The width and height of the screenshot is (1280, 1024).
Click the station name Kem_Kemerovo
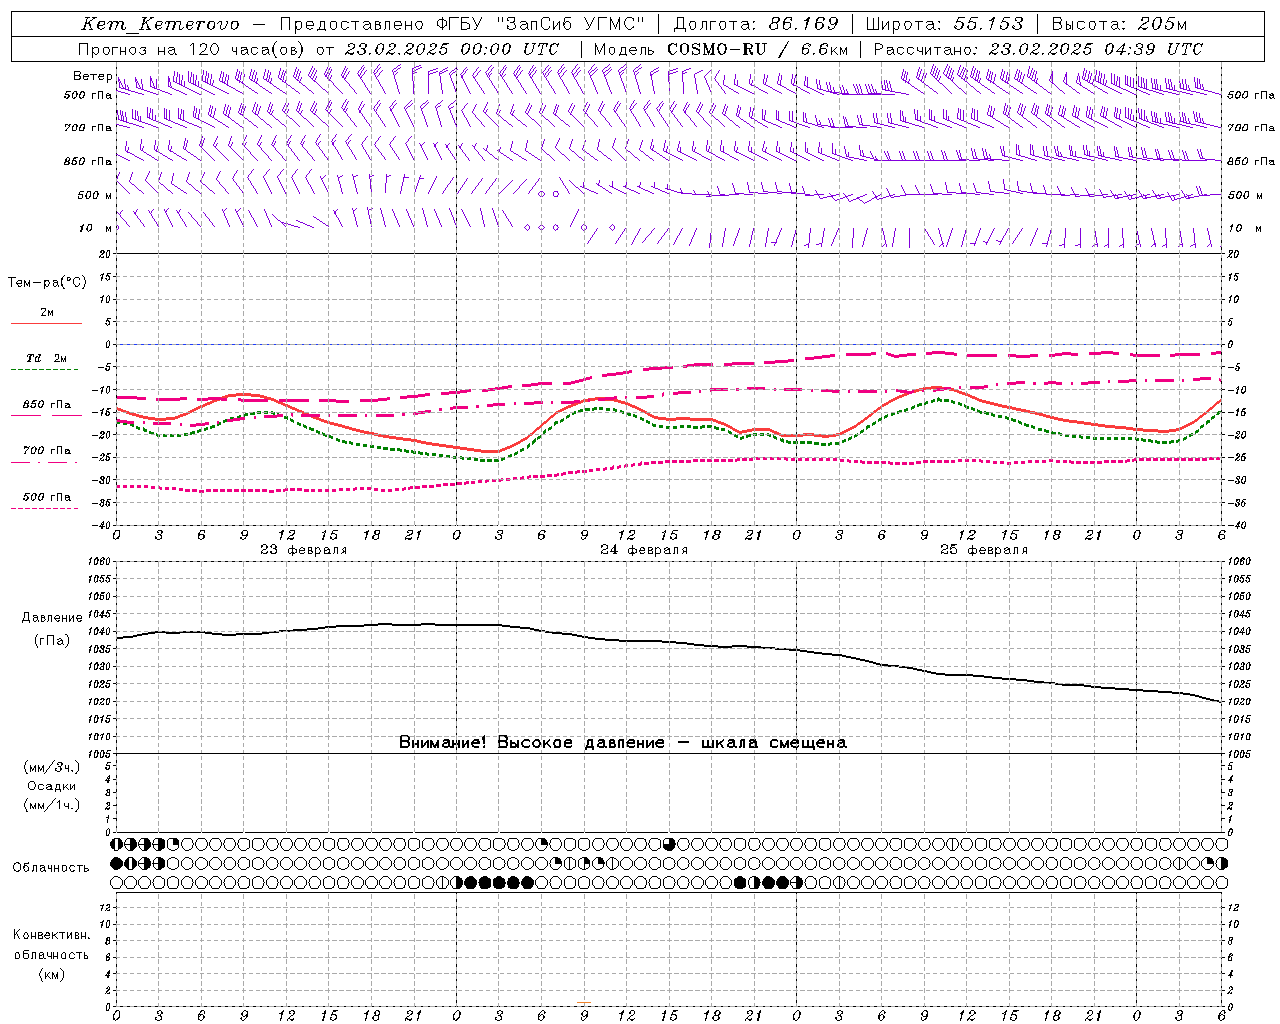161,24
